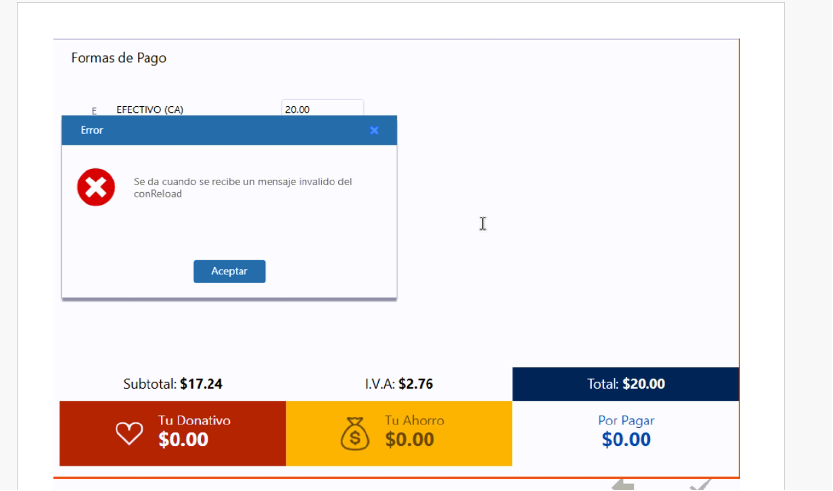This screenshot has width=833, height=491.
Task: Click the red error cross icon
Action: click(x=96, y=187)
